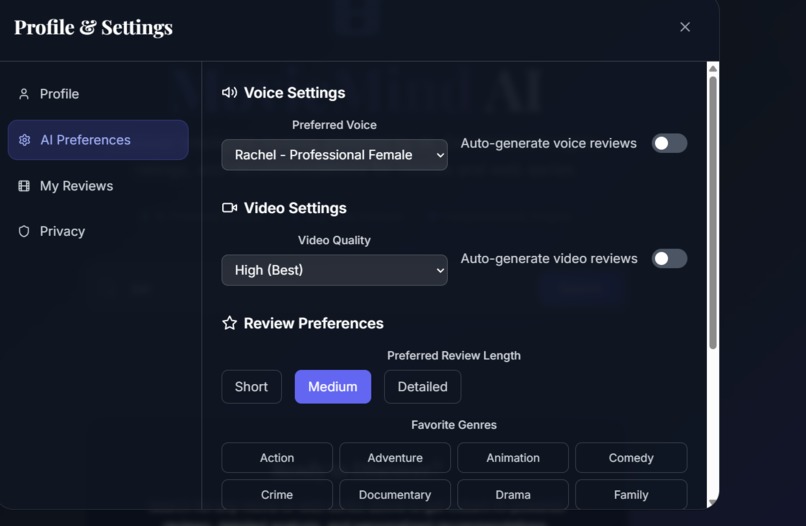The height and width of the screenshot is (526, 806).
Task: Click the gear icon beside AI Preferences
Action: 24,140
